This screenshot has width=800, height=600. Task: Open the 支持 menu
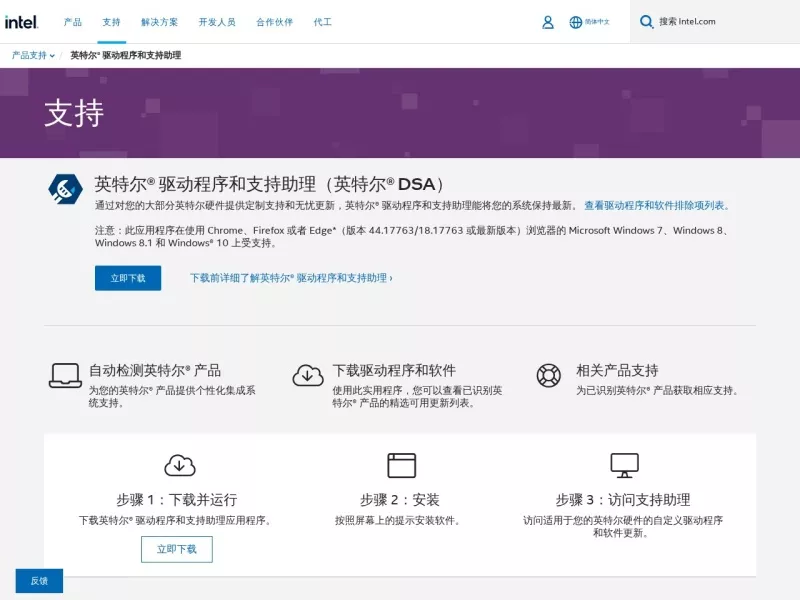tap(111, 22)
